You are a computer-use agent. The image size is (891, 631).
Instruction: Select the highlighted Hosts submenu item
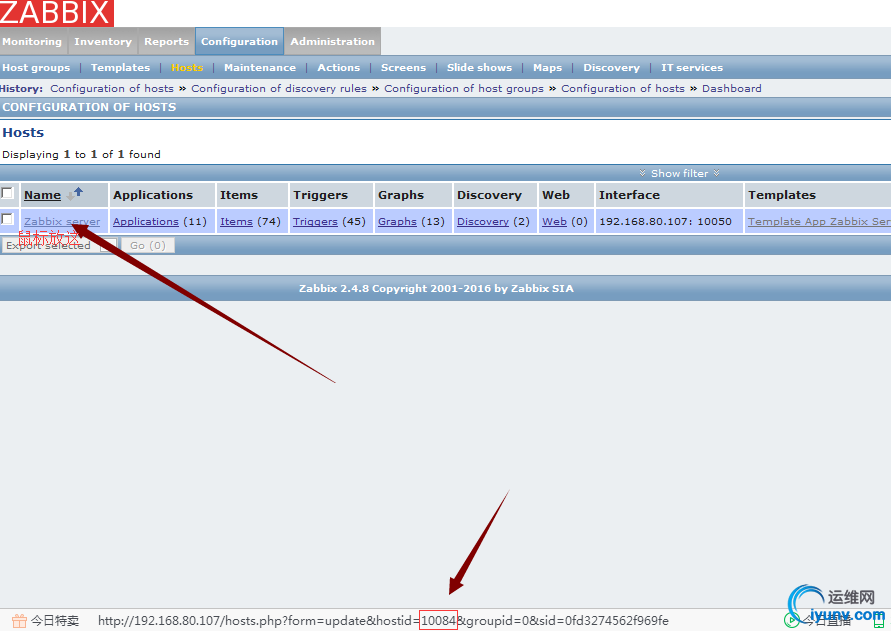pyautogui.click(x=187, y=68)
